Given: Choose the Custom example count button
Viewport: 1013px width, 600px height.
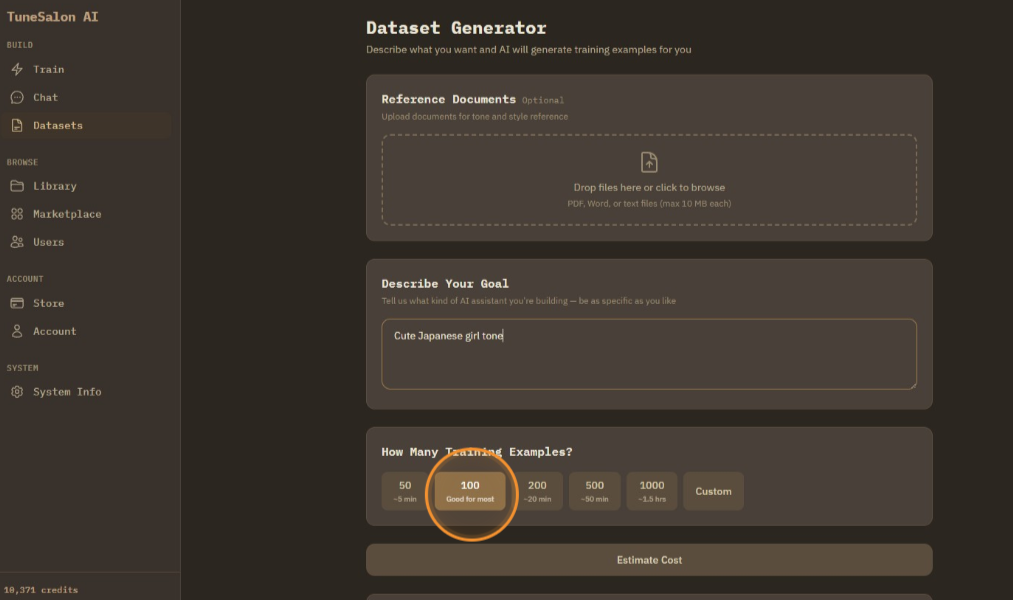Looking at the screenshot, I should coord(713,491).
